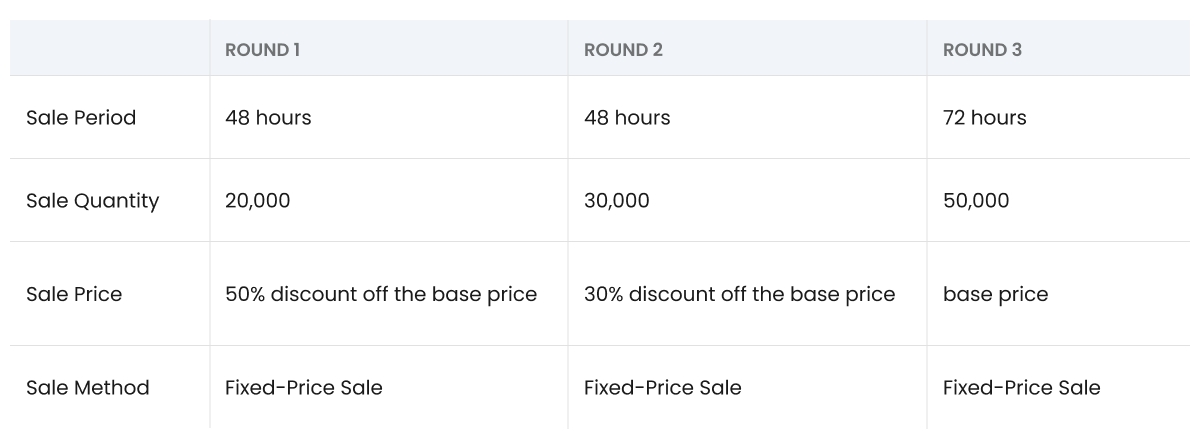
Task: Select the 30% discount sale price cell
Action: (x=739, y=294)
